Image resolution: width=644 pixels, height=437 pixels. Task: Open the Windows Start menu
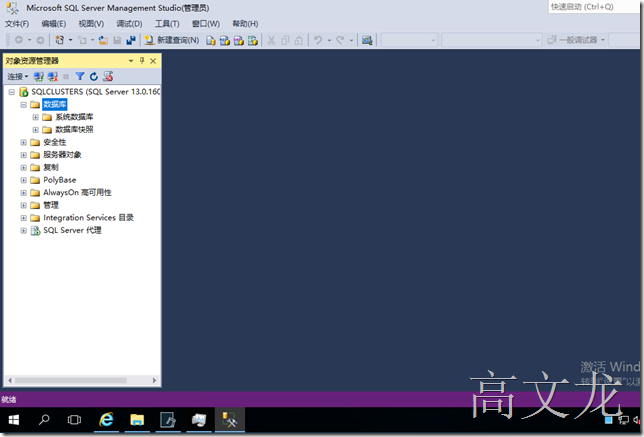click(x=14, y=420)
